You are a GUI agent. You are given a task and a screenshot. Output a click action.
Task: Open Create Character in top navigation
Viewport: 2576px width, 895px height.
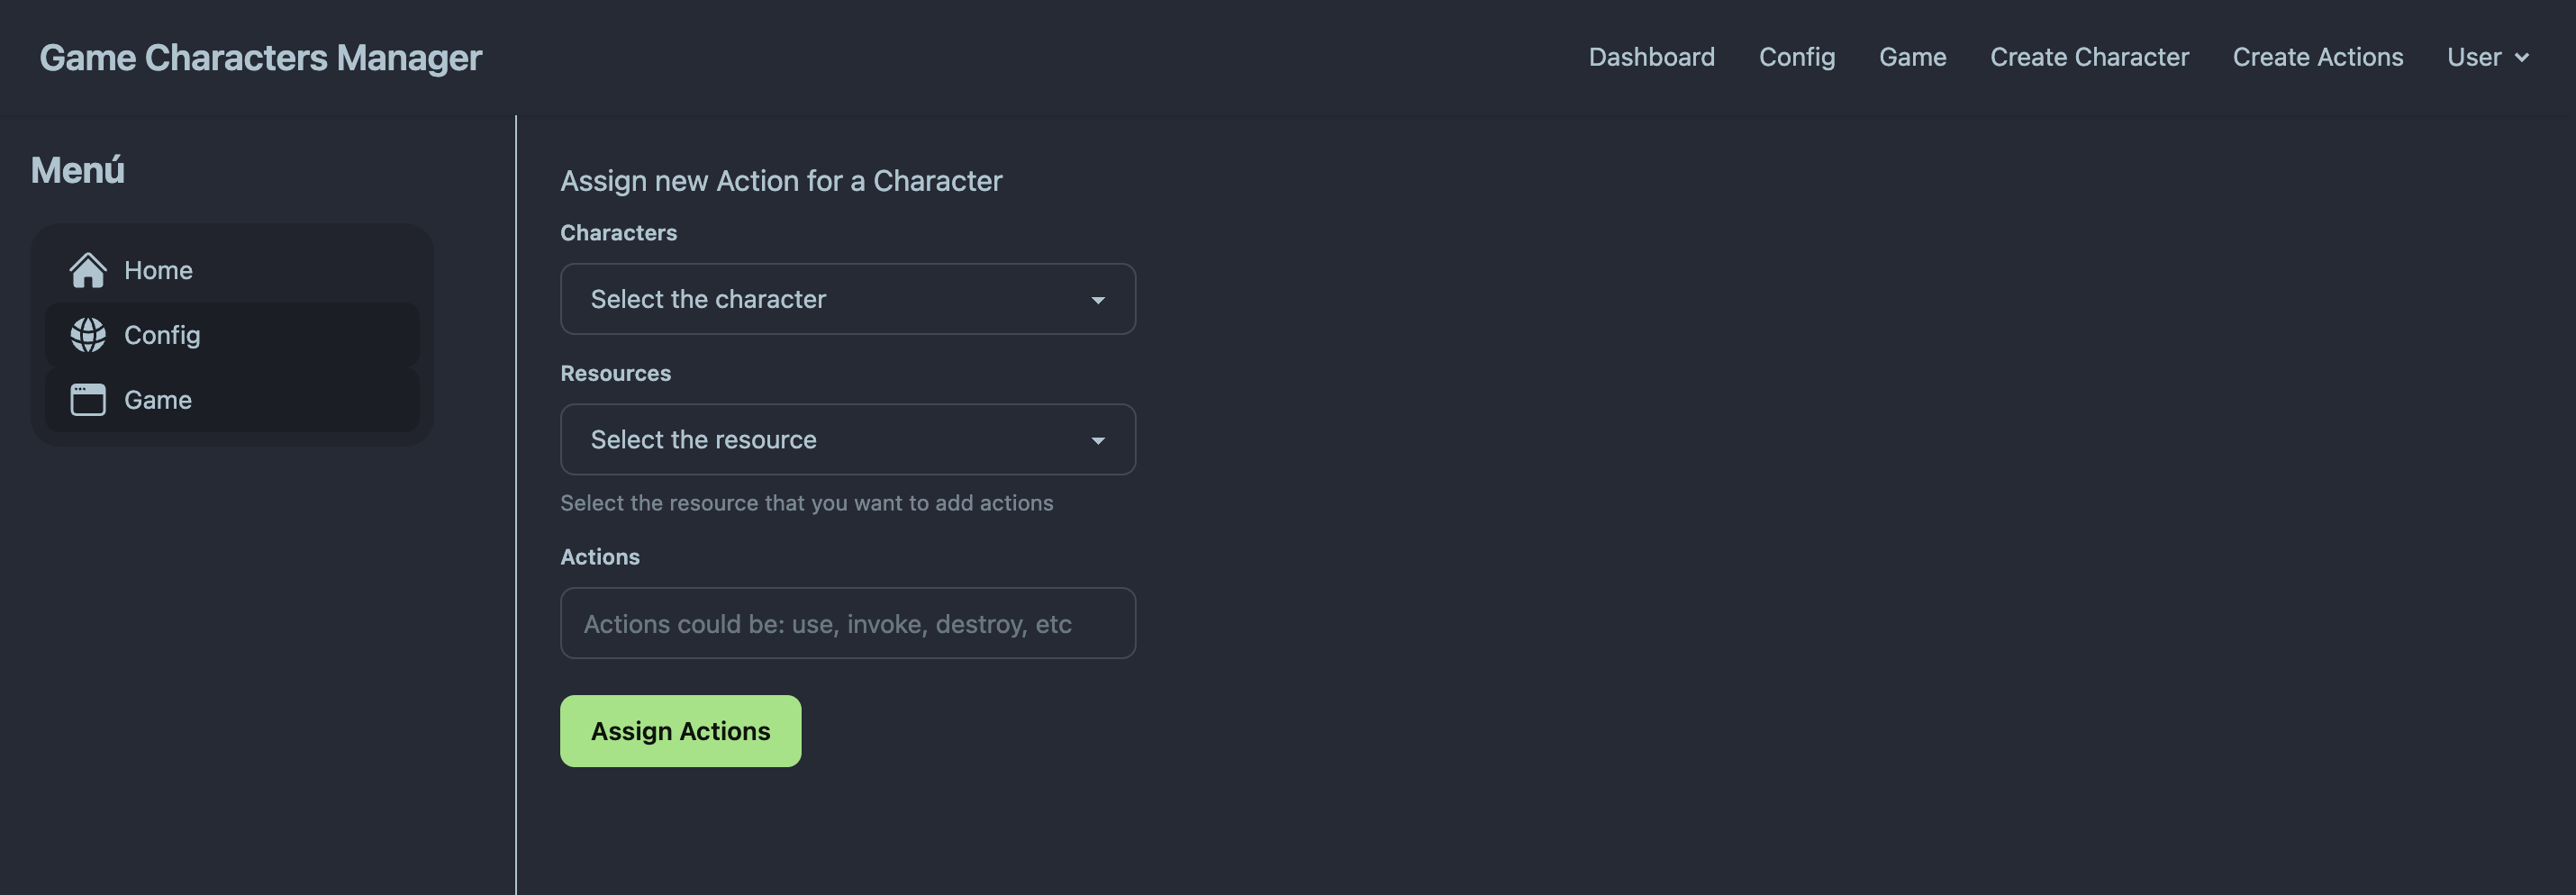coord(2089,57)
